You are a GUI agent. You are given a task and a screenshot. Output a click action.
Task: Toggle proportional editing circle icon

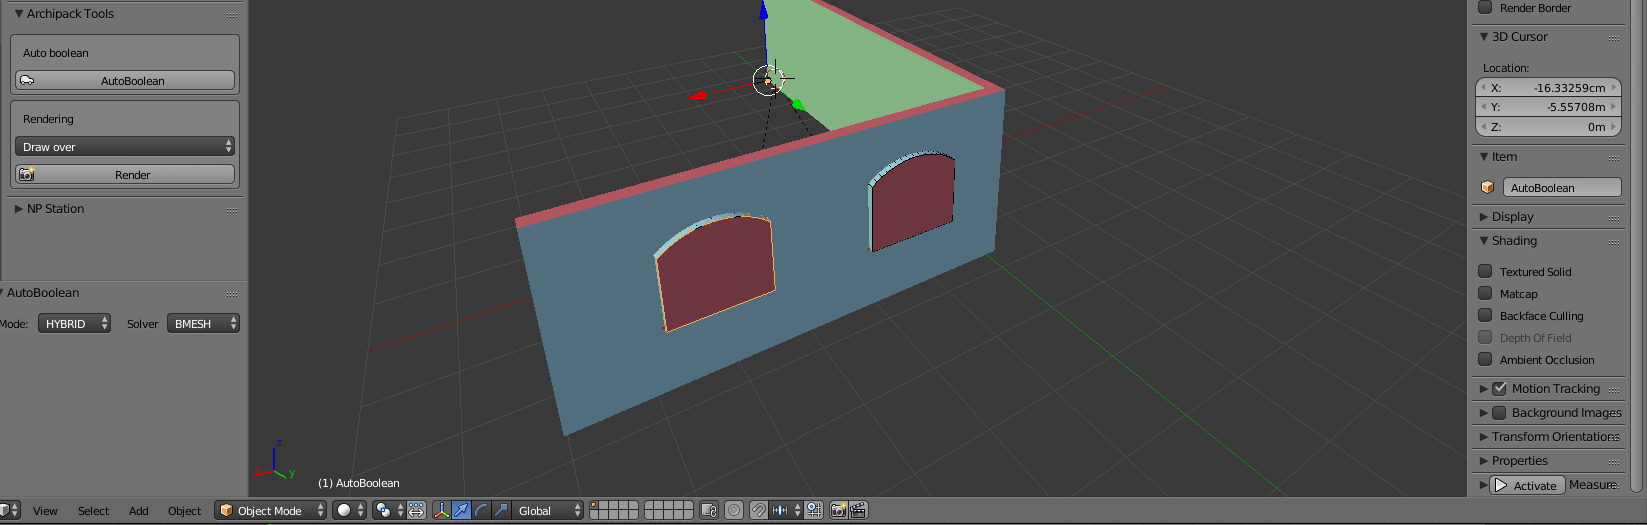734,510
